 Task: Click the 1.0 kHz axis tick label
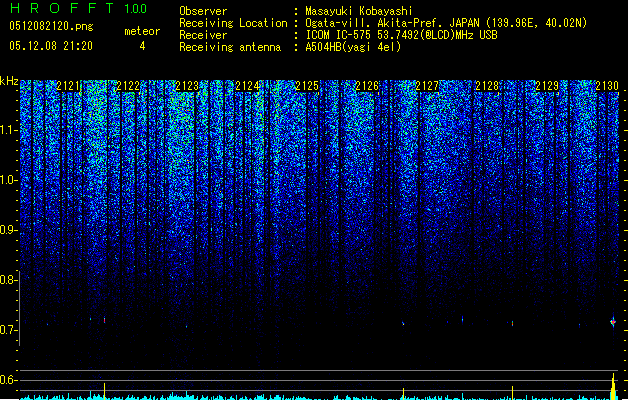pyautogui.click(x=9, y=180)
